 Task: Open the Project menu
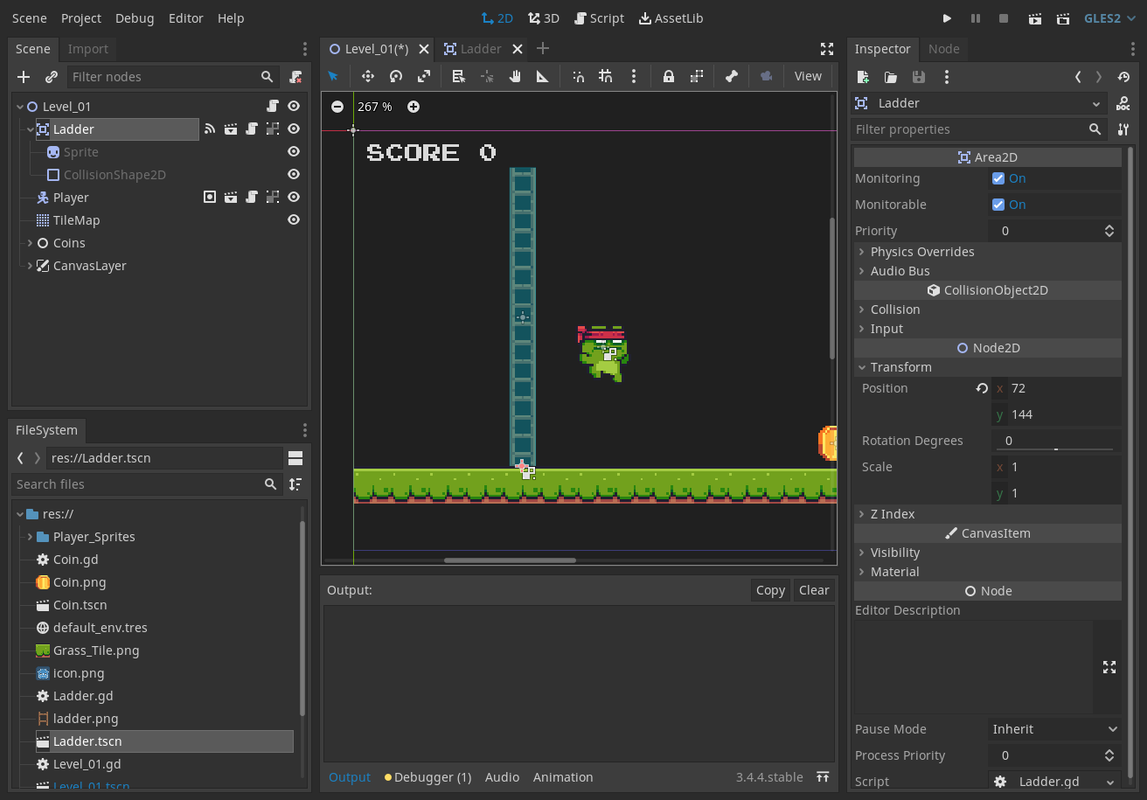pyautogui.click(x=81, y=17)
